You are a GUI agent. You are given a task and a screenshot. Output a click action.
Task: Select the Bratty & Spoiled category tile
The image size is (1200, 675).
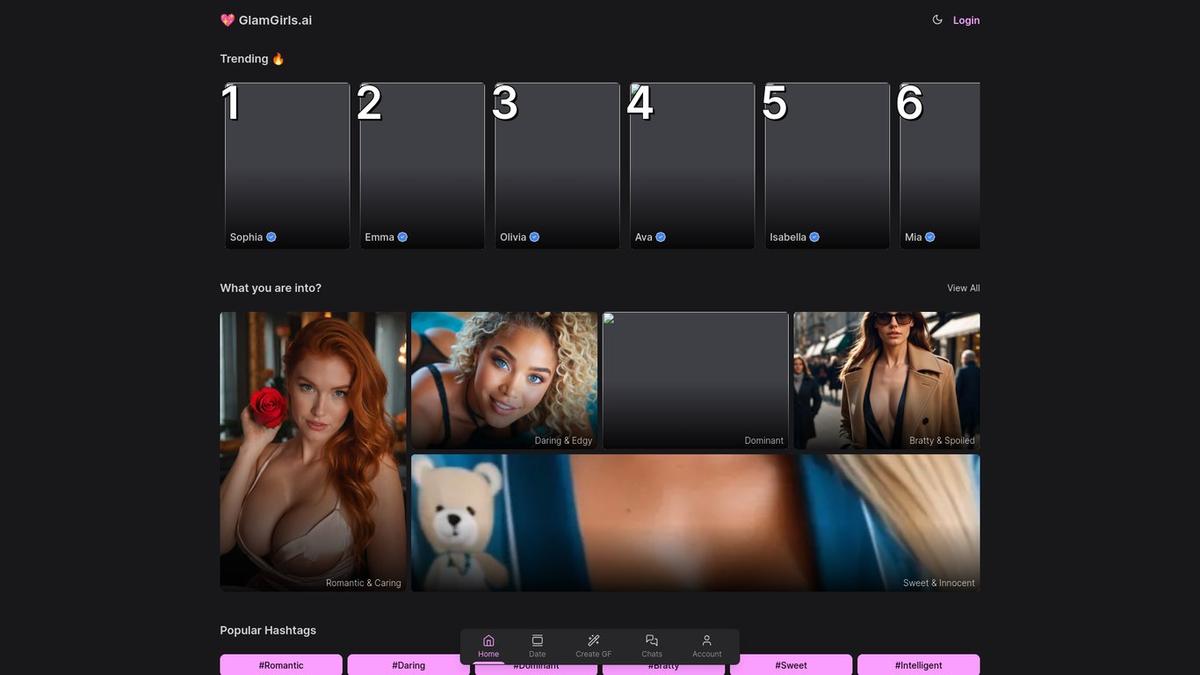886,380
